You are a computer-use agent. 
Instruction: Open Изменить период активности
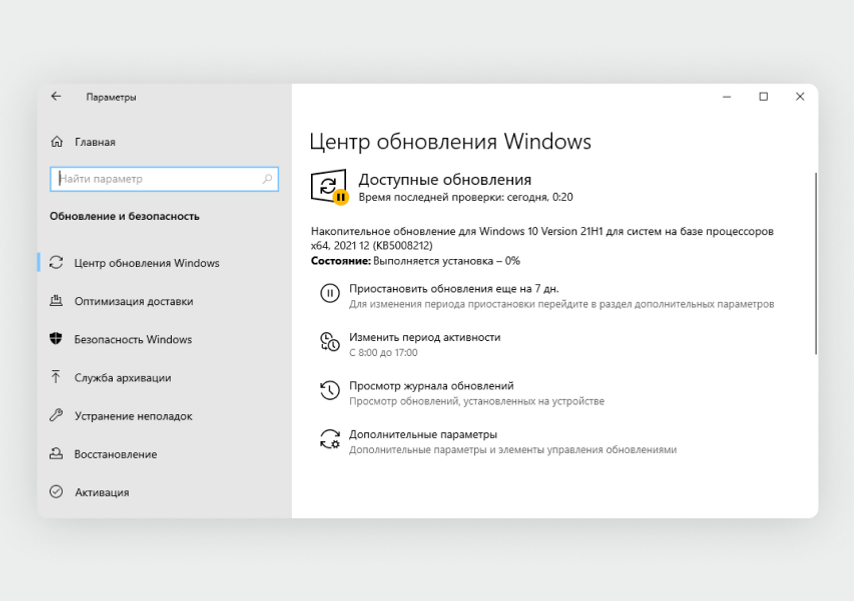pos(424,337)
